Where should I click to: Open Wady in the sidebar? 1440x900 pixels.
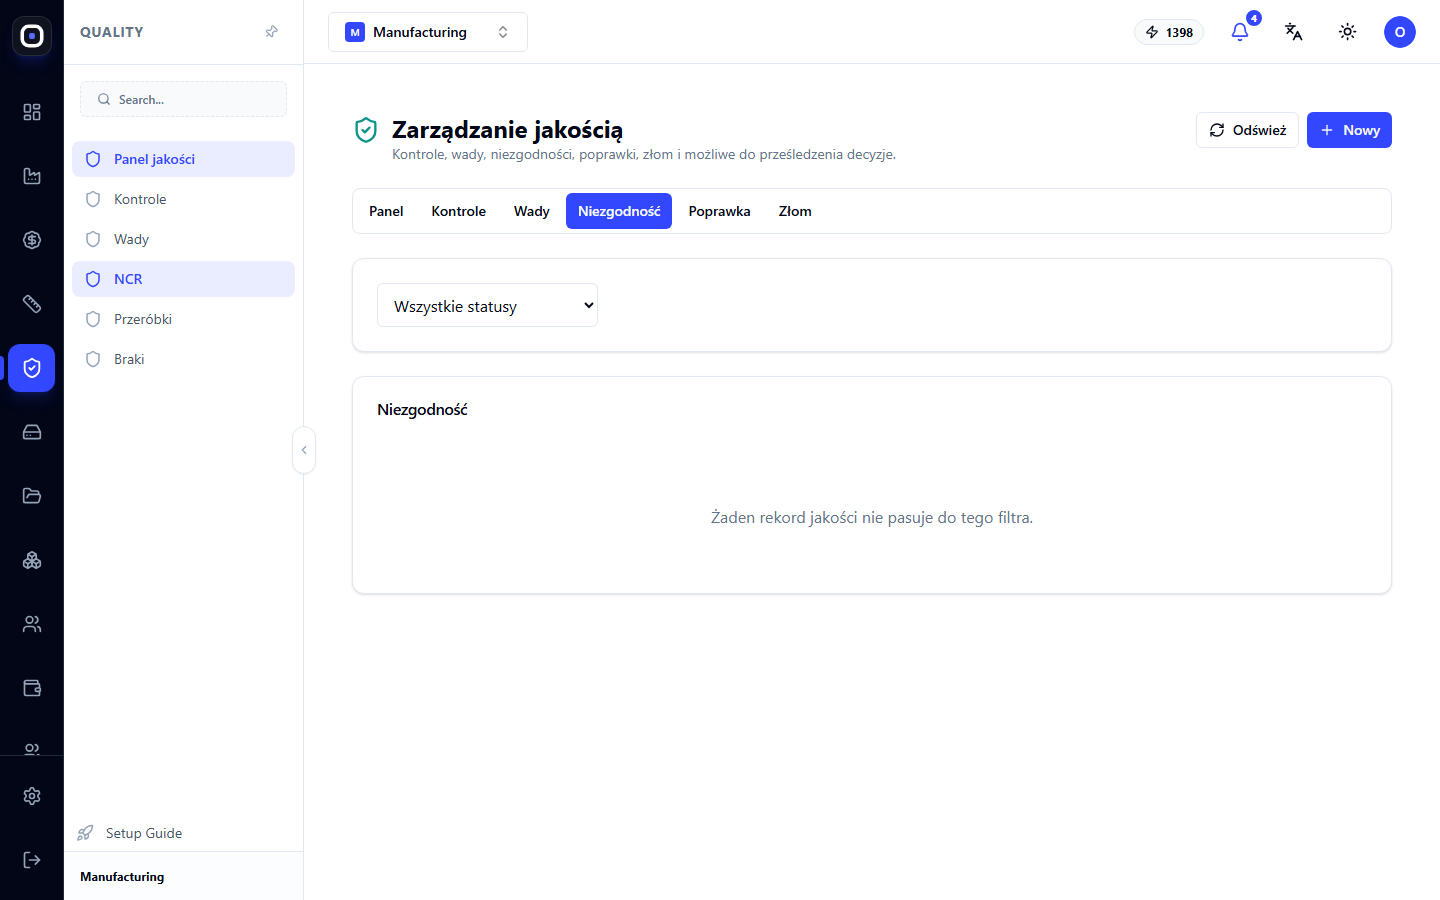pyautogui.click(x=183, y=239)
